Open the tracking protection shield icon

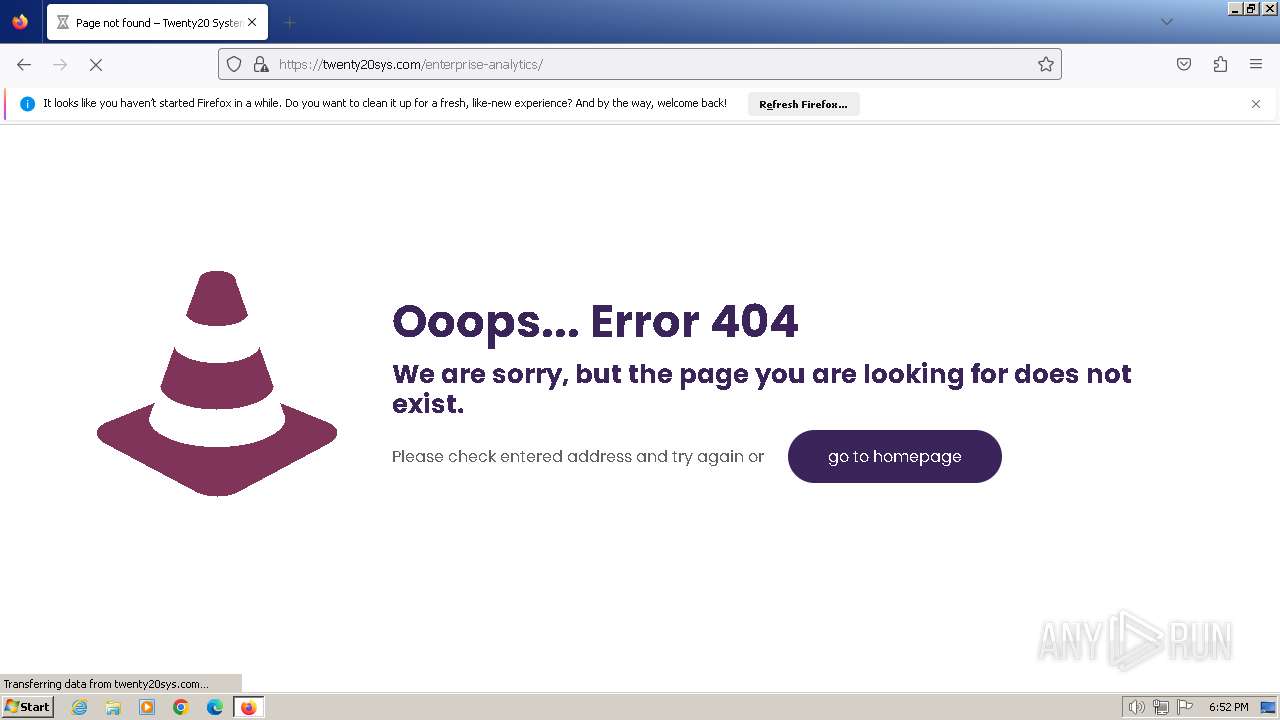234,64
